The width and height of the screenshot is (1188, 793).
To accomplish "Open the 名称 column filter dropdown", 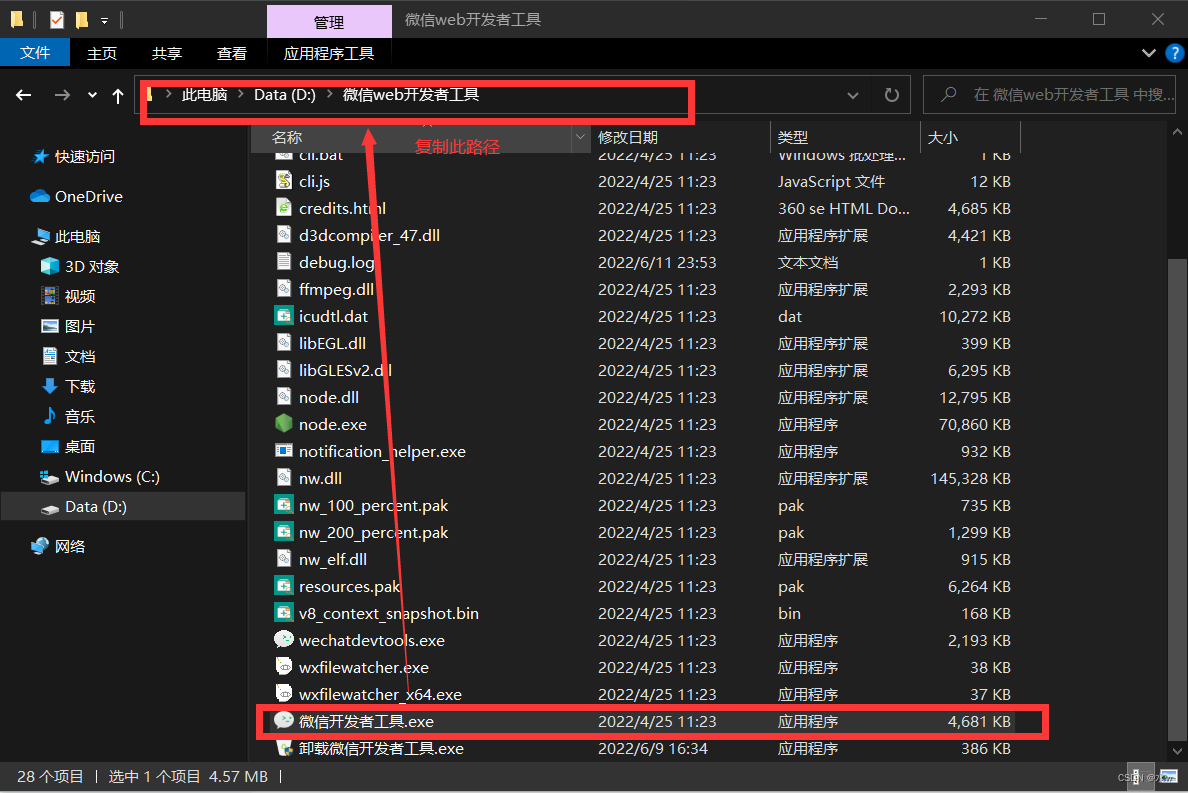I will click(x=580, y=137).
